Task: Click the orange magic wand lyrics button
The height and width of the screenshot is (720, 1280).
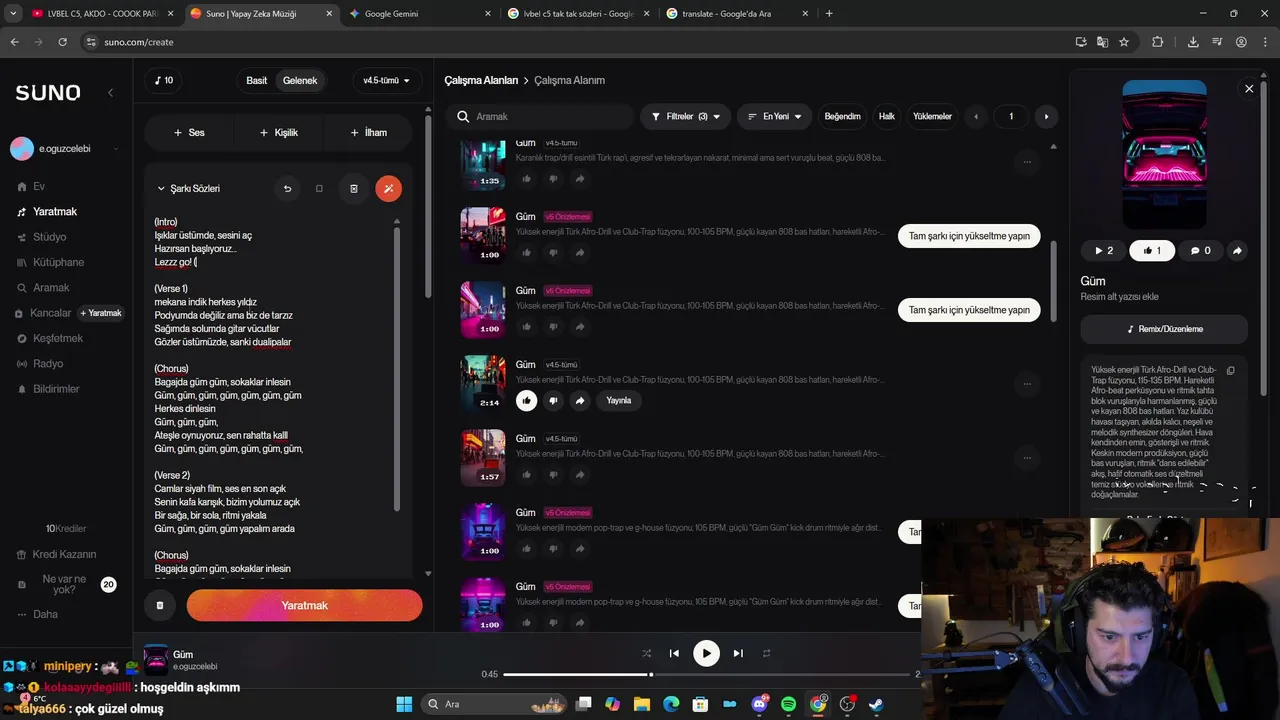Action: pos(388,188)
